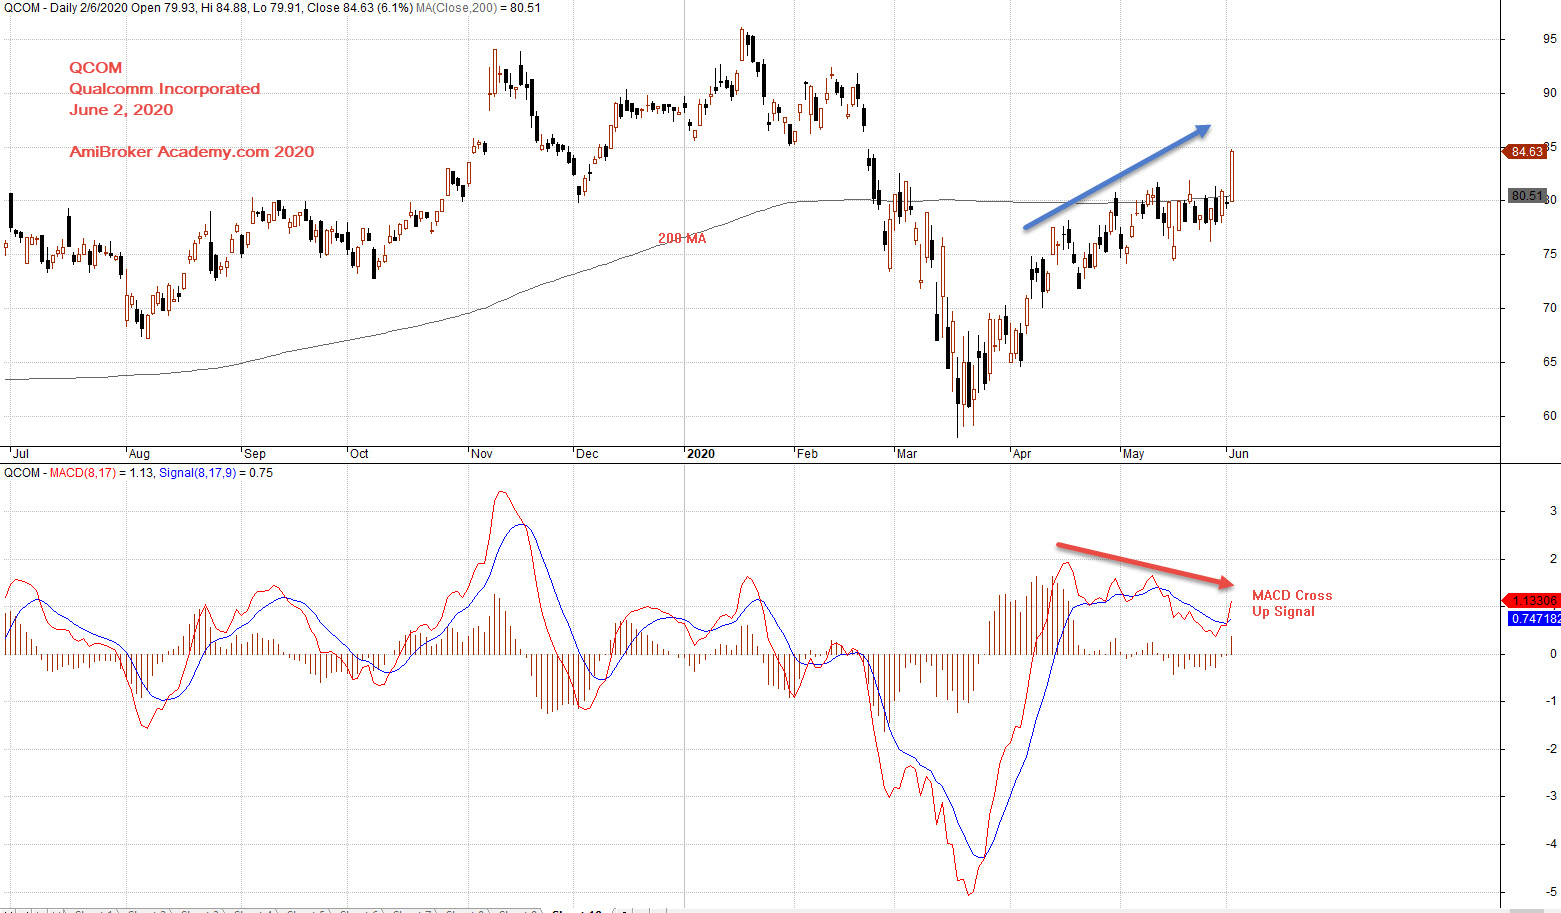Click the Jul label on the date axis
The height and width of the screenshot is (913, 1561).
click(x=20, y=454)
